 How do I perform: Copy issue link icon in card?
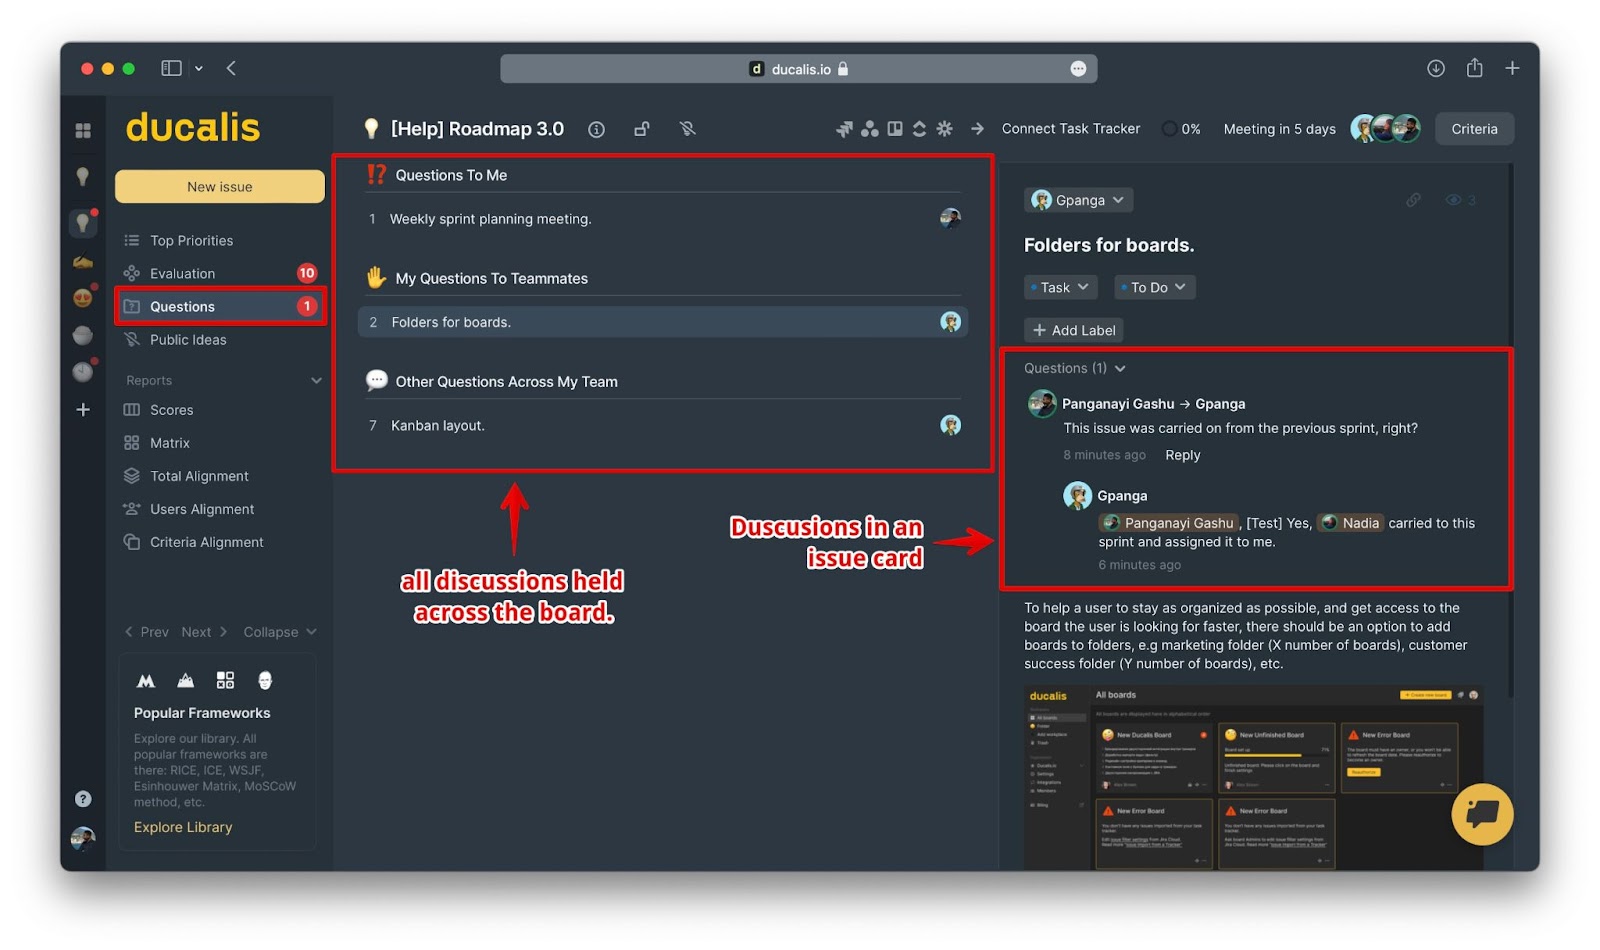(1413, 200)
